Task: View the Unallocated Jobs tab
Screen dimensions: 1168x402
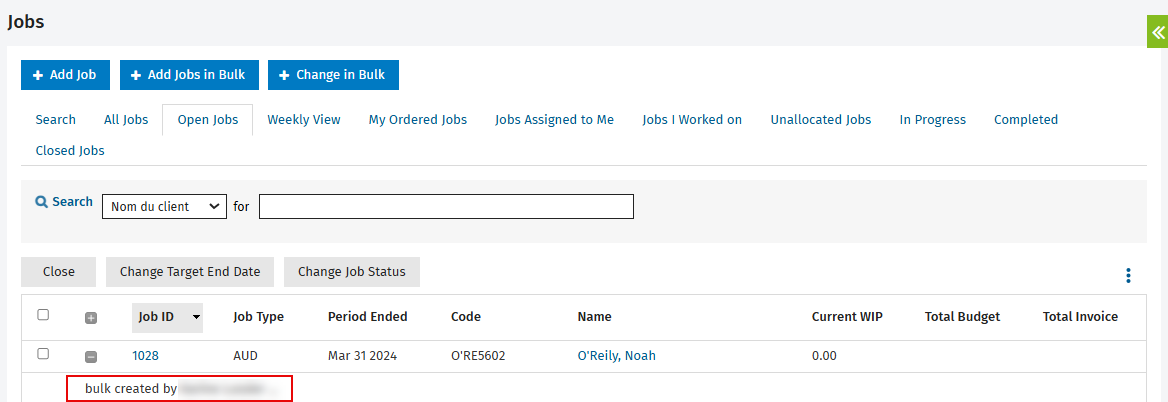Action: [x=821, y=120]
